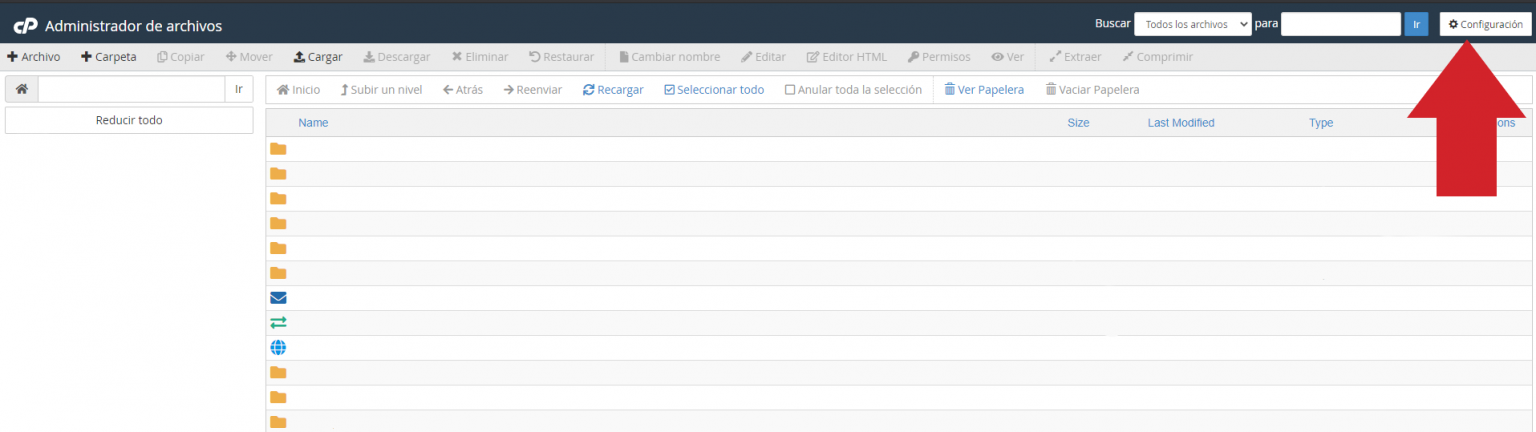Click the Mover toolbar button
Image resolution: width=1536 pixels, height=432 pixels.
[x=249, y=57]
